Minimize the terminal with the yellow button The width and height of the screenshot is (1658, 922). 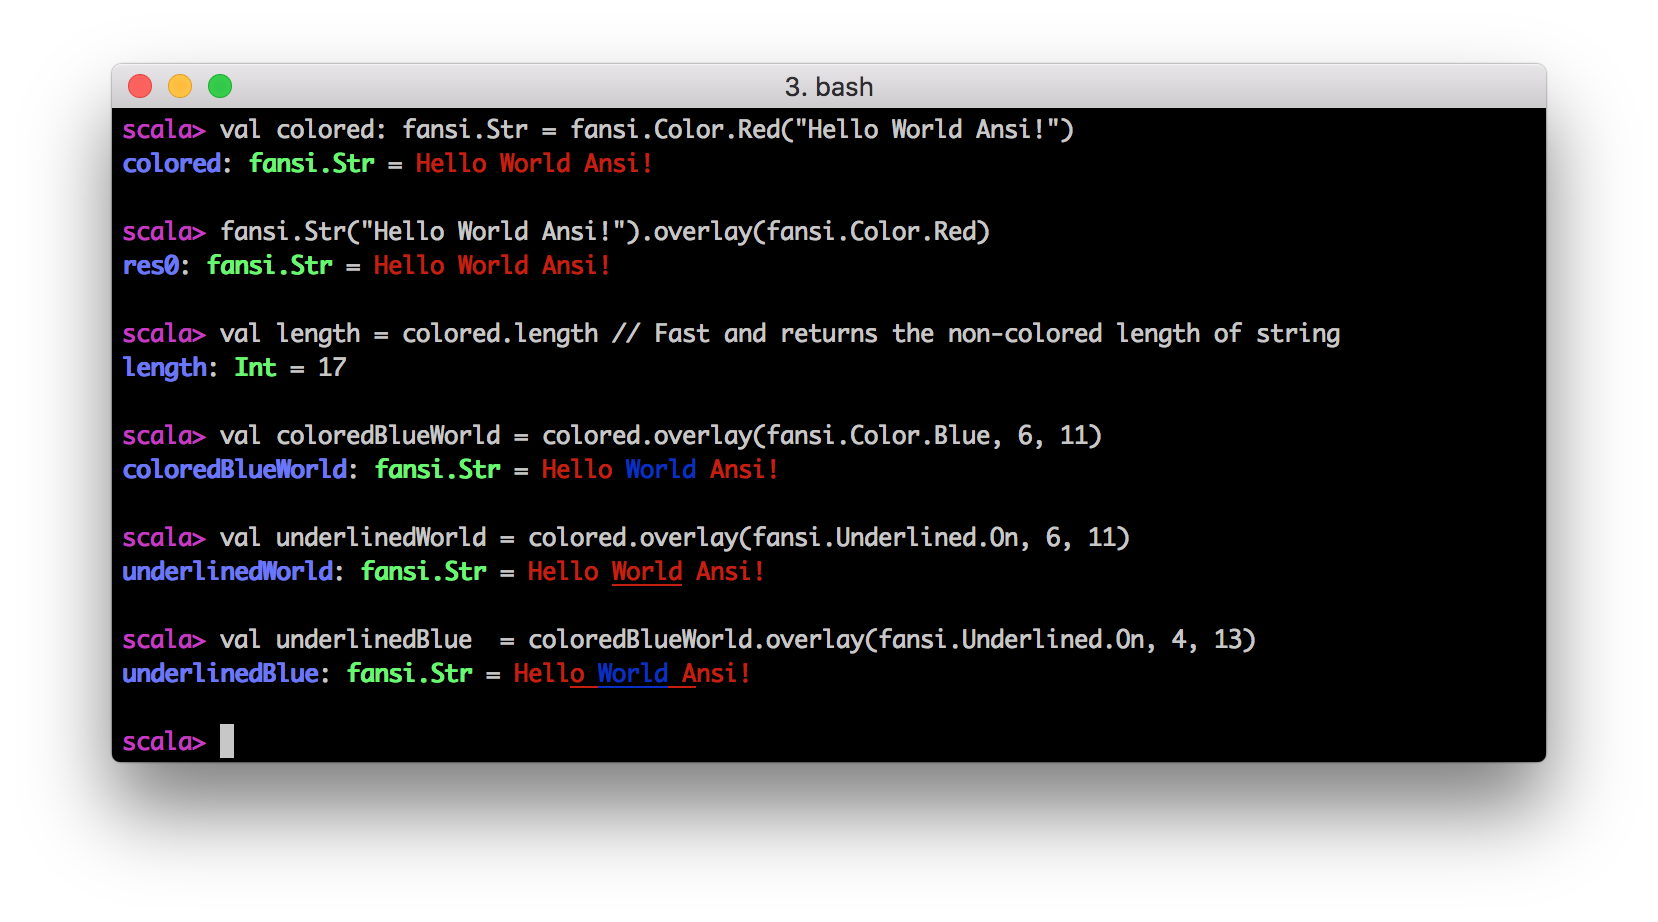point(180,87)
